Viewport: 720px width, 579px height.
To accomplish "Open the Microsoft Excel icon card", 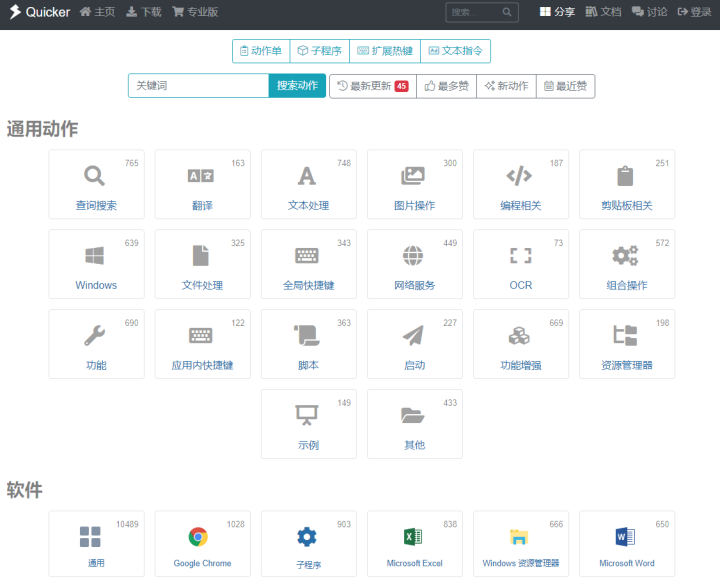I will point(415,544).
